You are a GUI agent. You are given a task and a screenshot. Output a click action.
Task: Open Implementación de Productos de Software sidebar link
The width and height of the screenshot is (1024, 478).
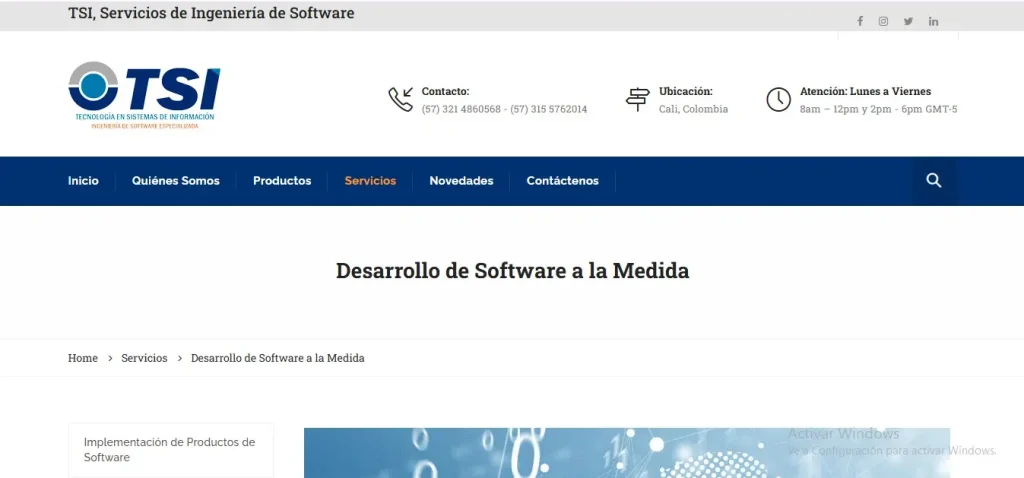point(171,450)
